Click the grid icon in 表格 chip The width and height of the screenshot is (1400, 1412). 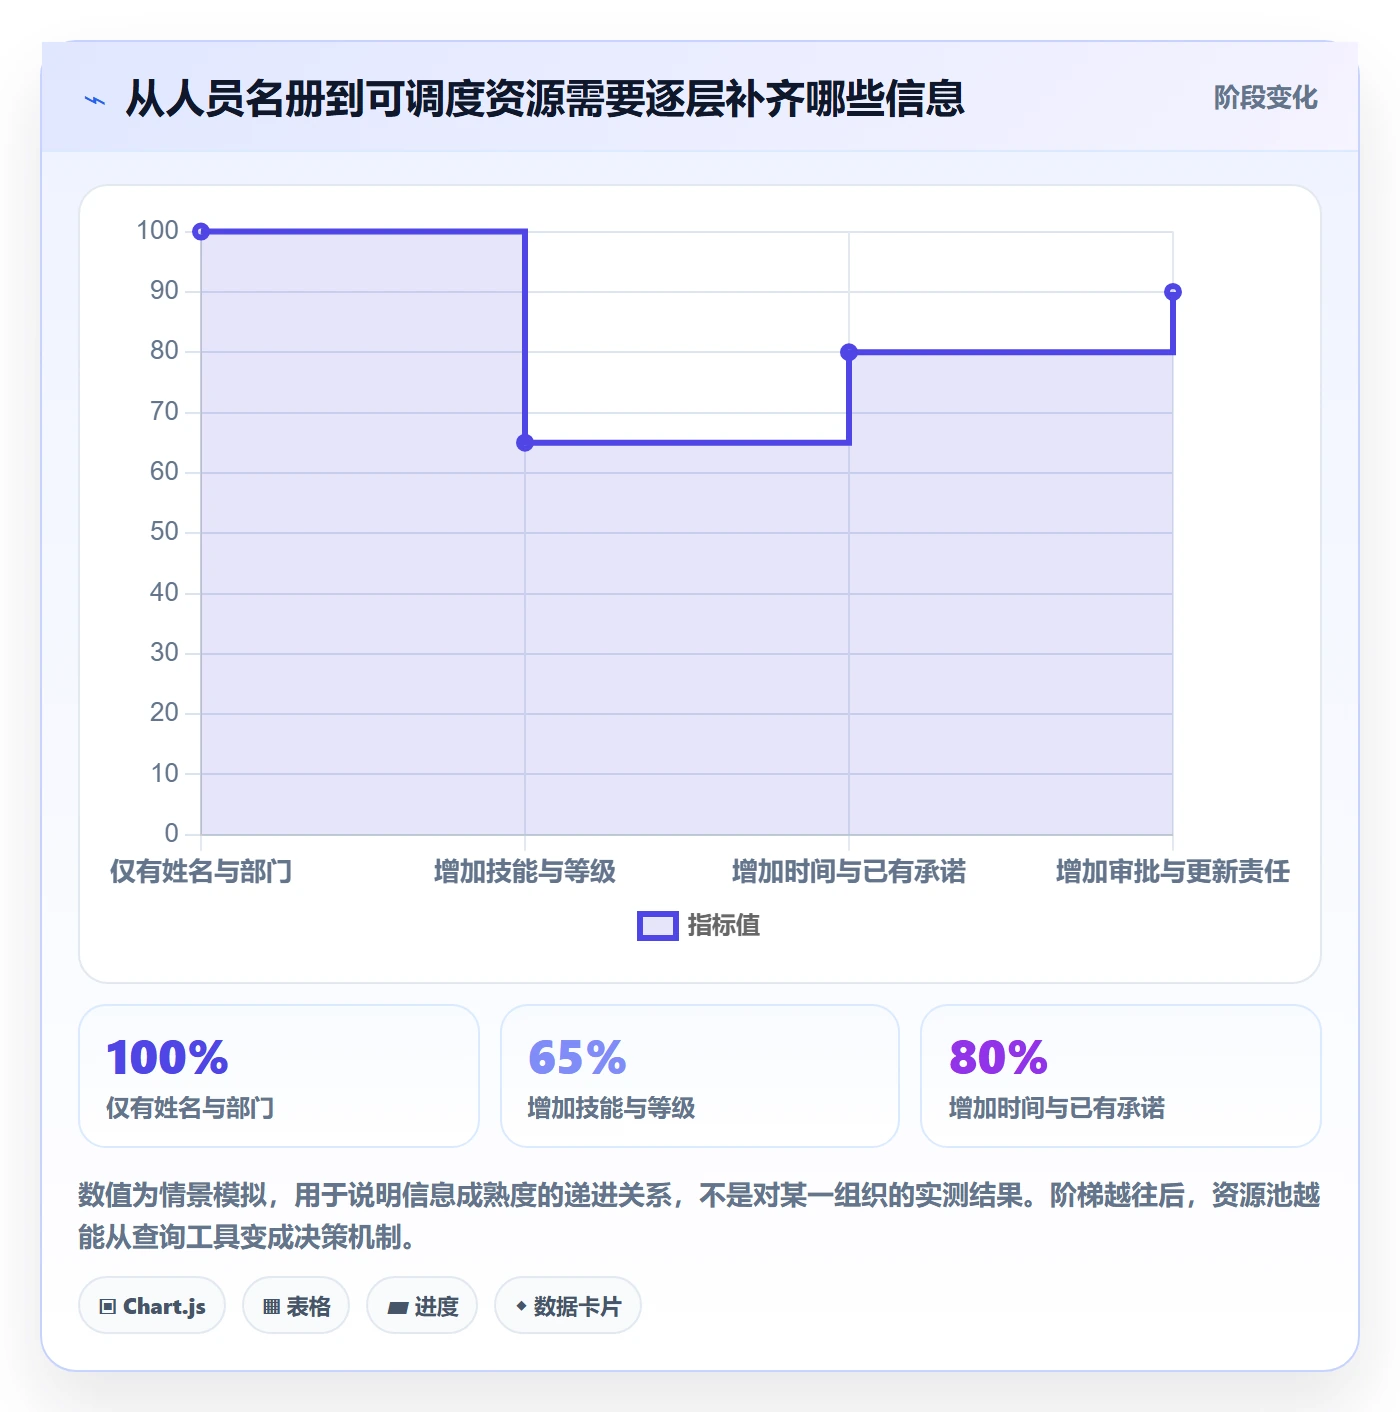(271, 1307)
